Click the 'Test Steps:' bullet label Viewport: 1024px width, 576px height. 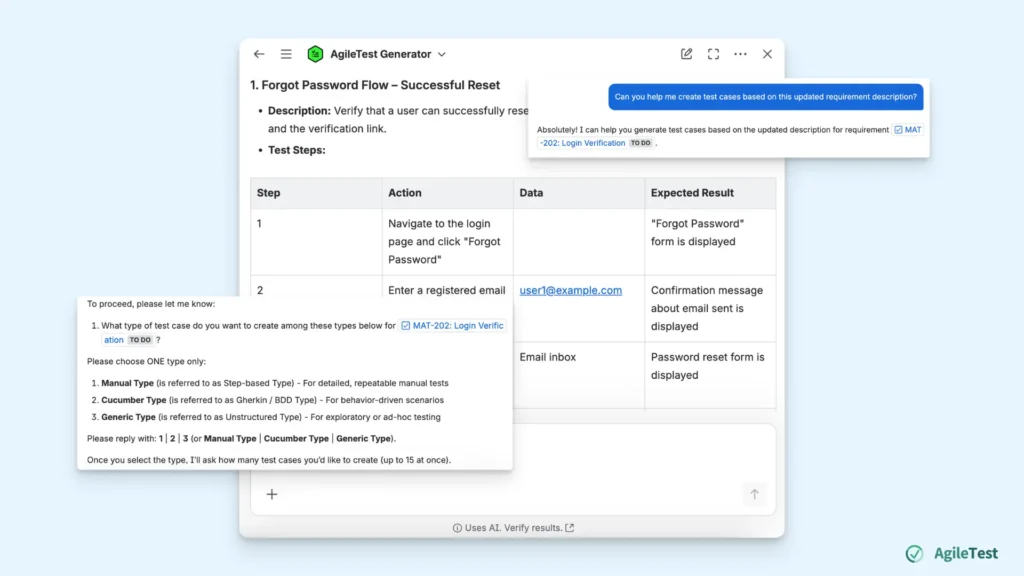(x=296, y=150)
